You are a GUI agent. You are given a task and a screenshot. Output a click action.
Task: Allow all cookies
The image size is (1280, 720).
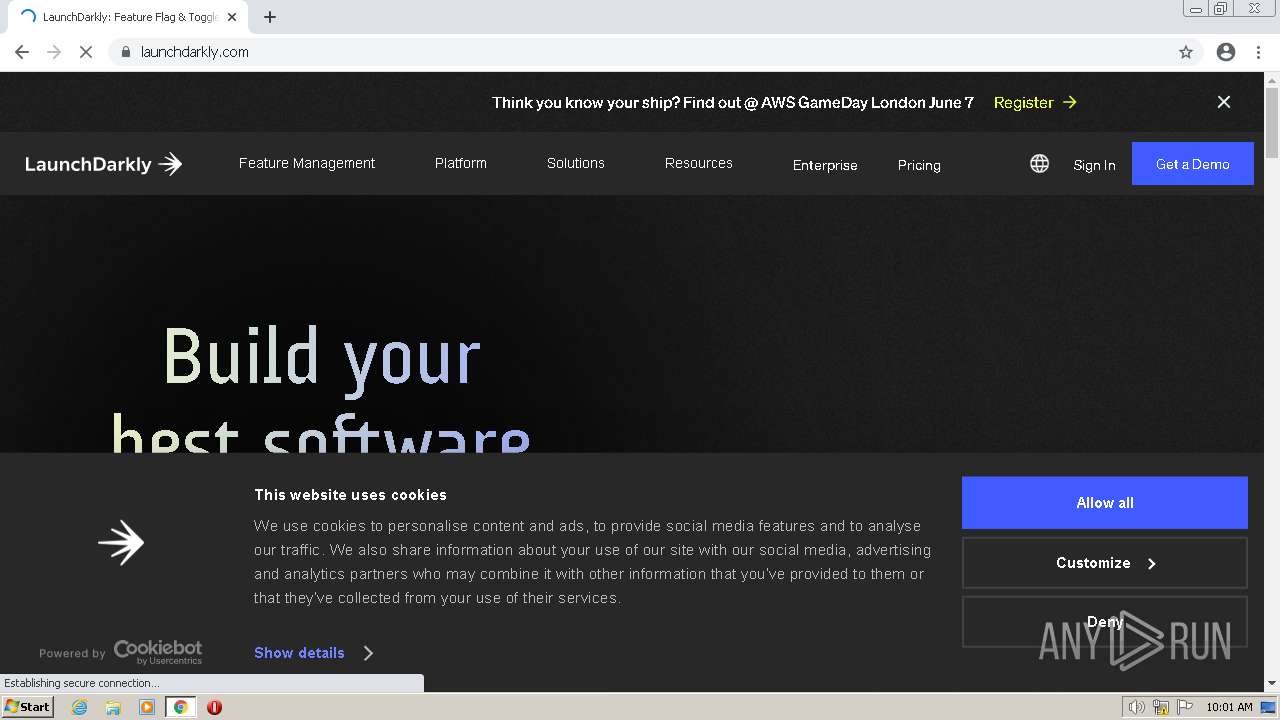point(1105,503)
